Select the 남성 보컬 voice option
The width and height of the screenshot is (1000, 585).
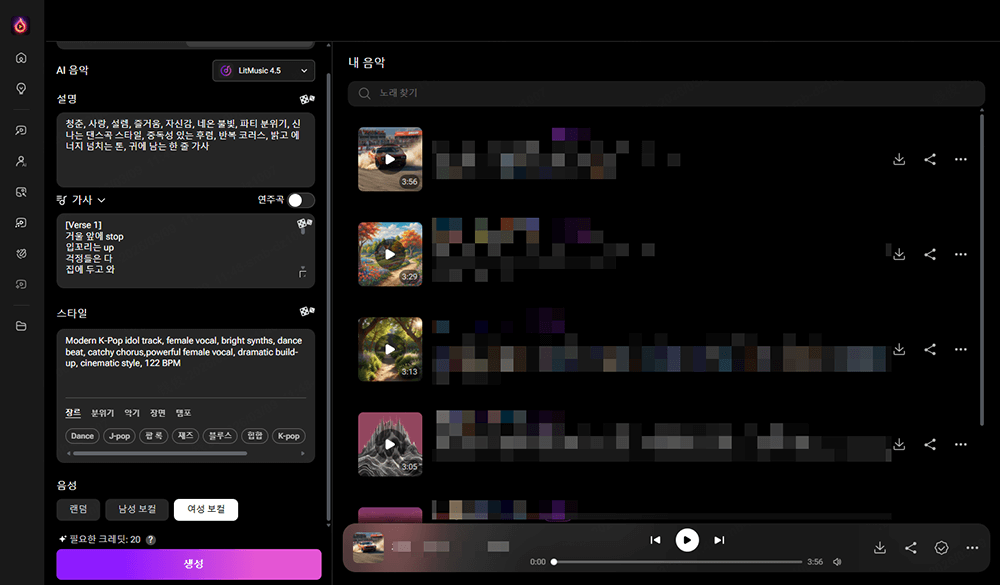point(137,509)
